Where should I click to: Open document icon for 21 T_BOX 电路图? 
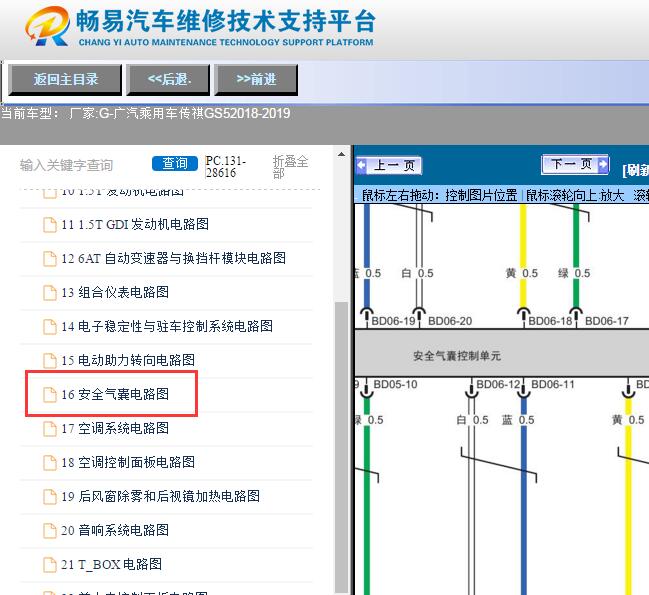(x=50, y=564)
